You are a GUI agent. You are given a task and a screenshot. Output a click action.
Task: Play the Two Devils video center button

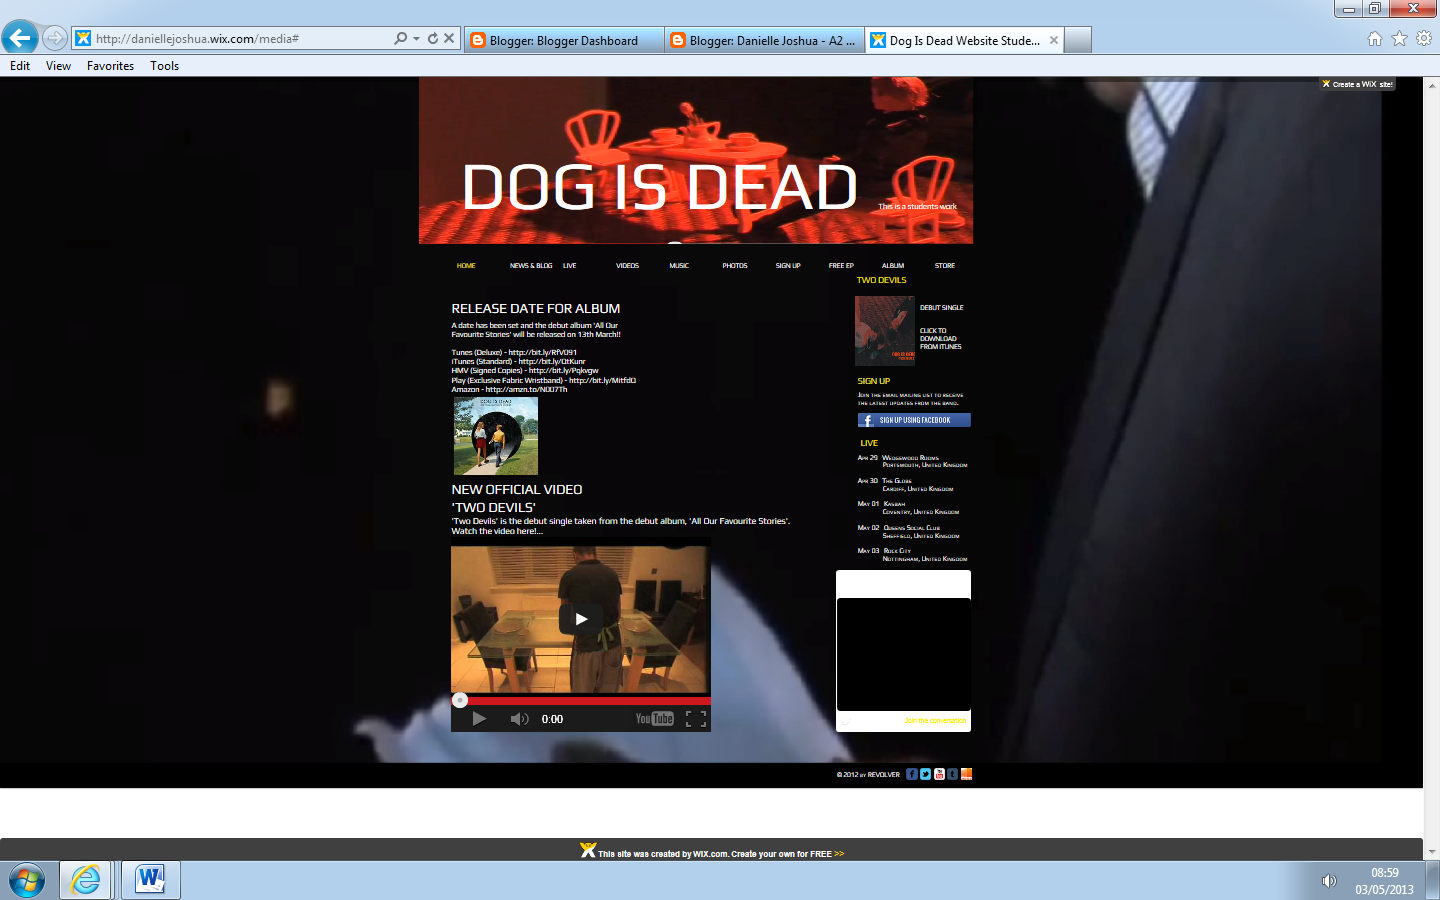581,619
